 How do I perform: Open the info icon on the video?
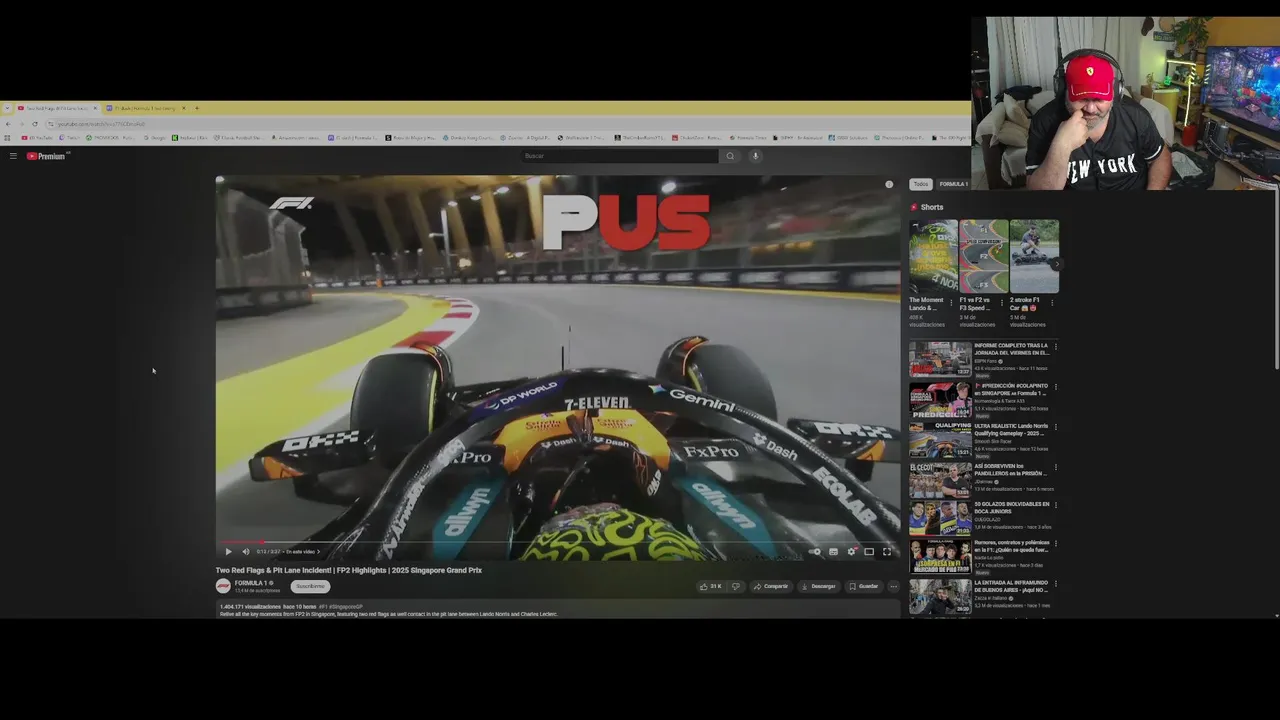[x=889, y=184]
